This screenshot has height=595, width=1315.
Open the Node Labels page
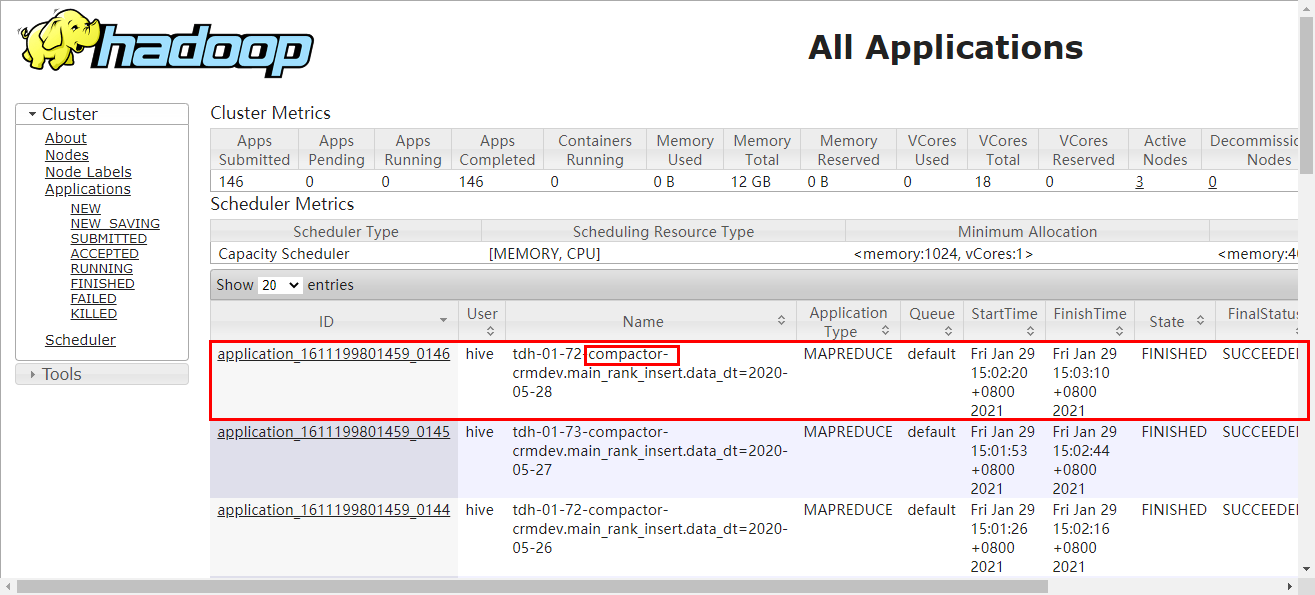point(88,171)
